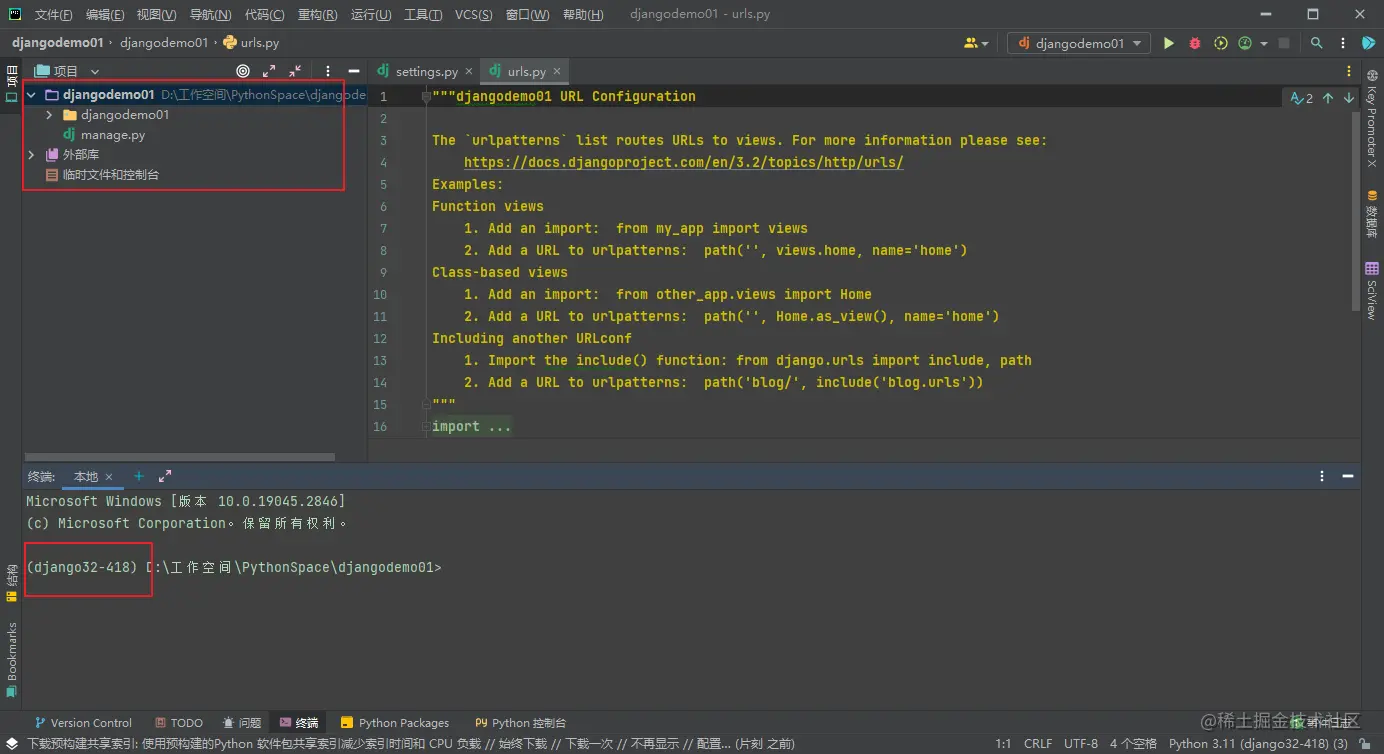This screenshot has width=1384, height=754.
Task: Launch the profiler gauge icon
Action: (1245, 43)
